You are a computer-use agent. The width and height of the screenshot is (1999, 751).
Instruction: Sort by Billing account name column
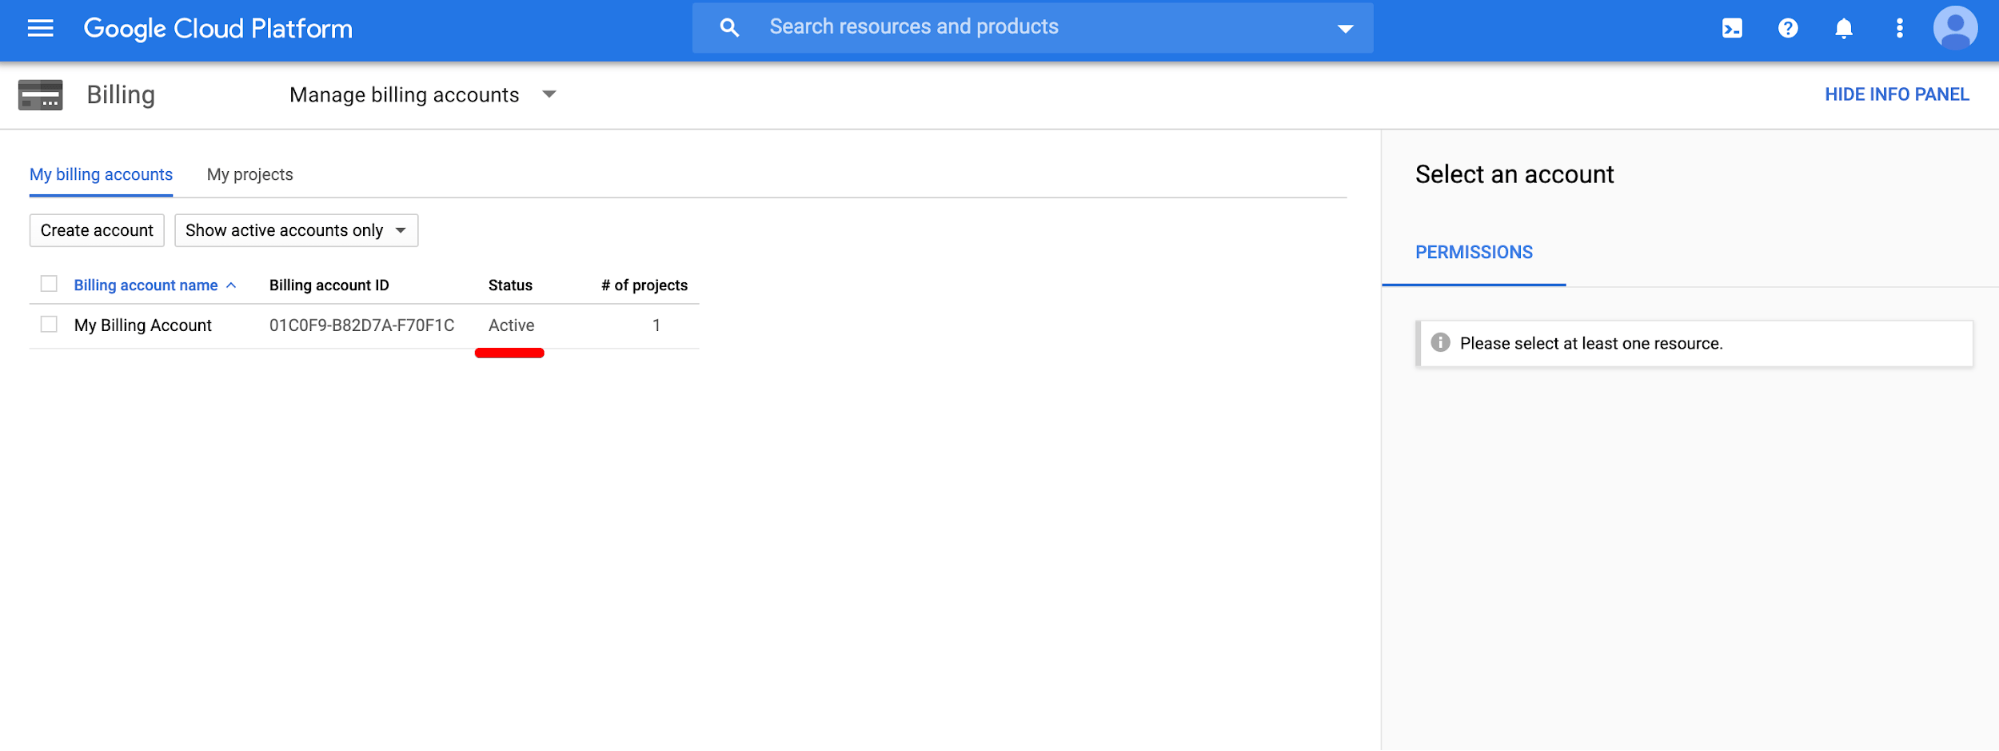pos(146,285)
